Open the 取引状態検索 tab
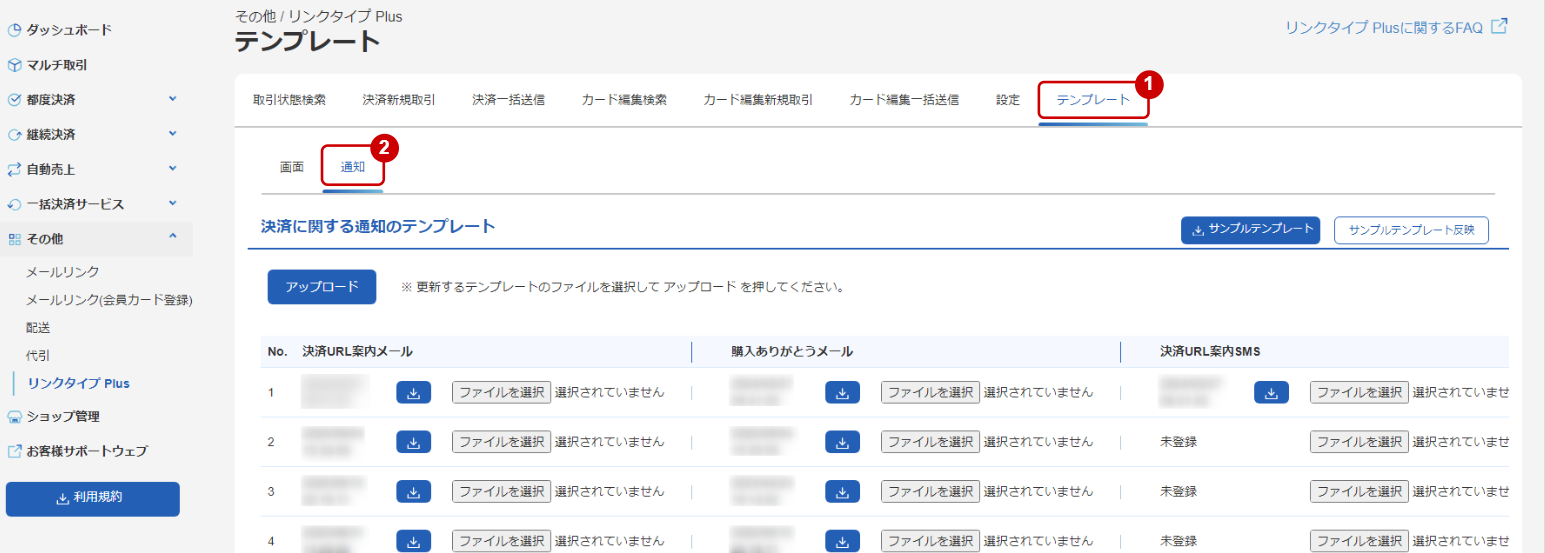The image size is (1545, 553). click(289, 100)
